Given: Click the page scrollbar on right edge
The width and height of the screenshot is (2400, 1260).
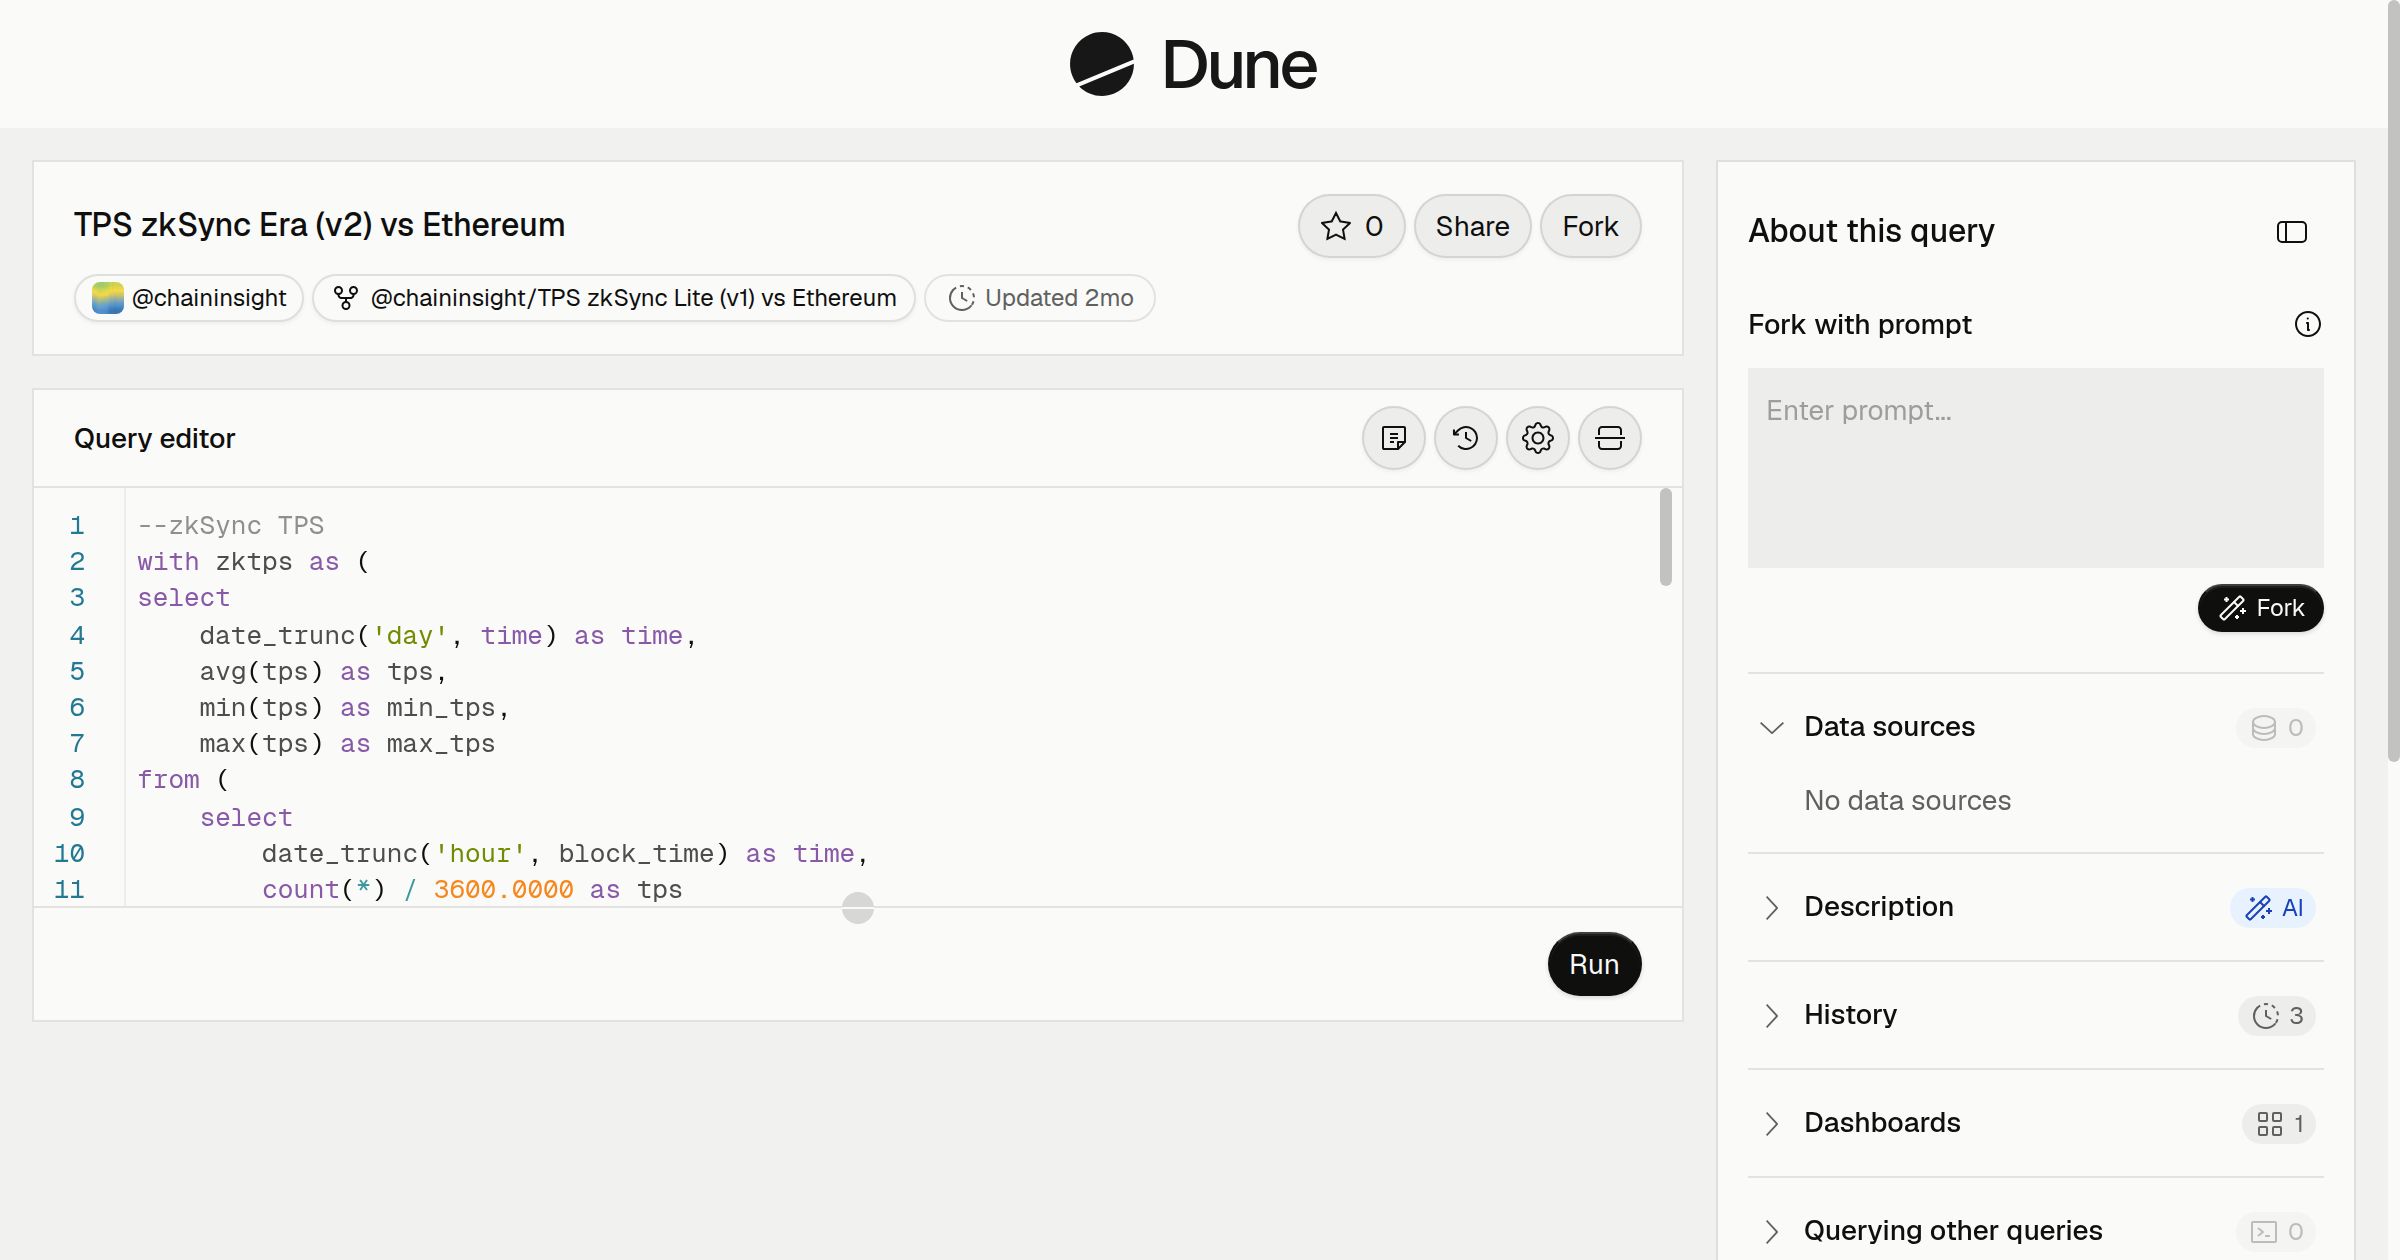Looking at the screenshot, I should 2393,380.
